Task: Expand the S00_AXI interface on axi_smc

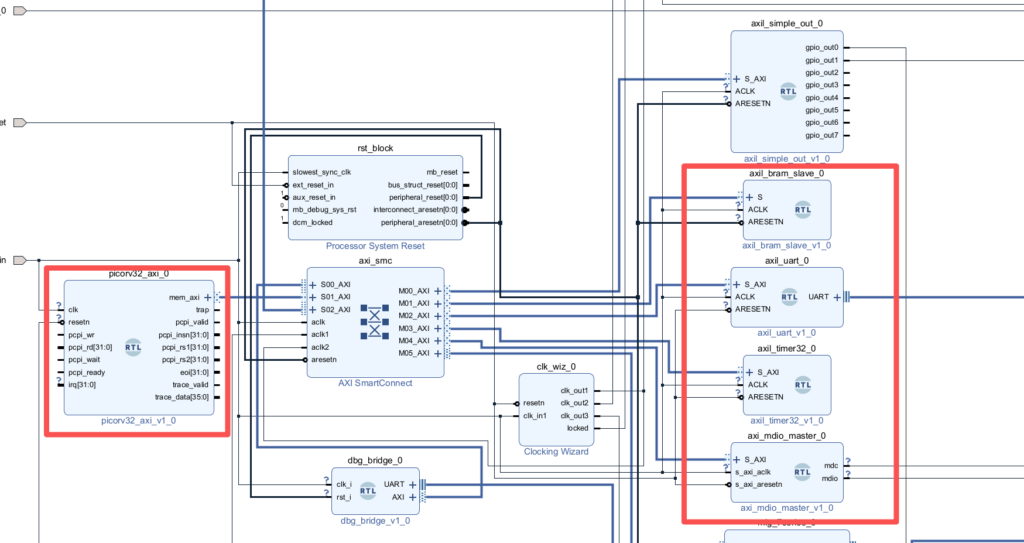Action: pyautogui.click(x=312, y=284)
